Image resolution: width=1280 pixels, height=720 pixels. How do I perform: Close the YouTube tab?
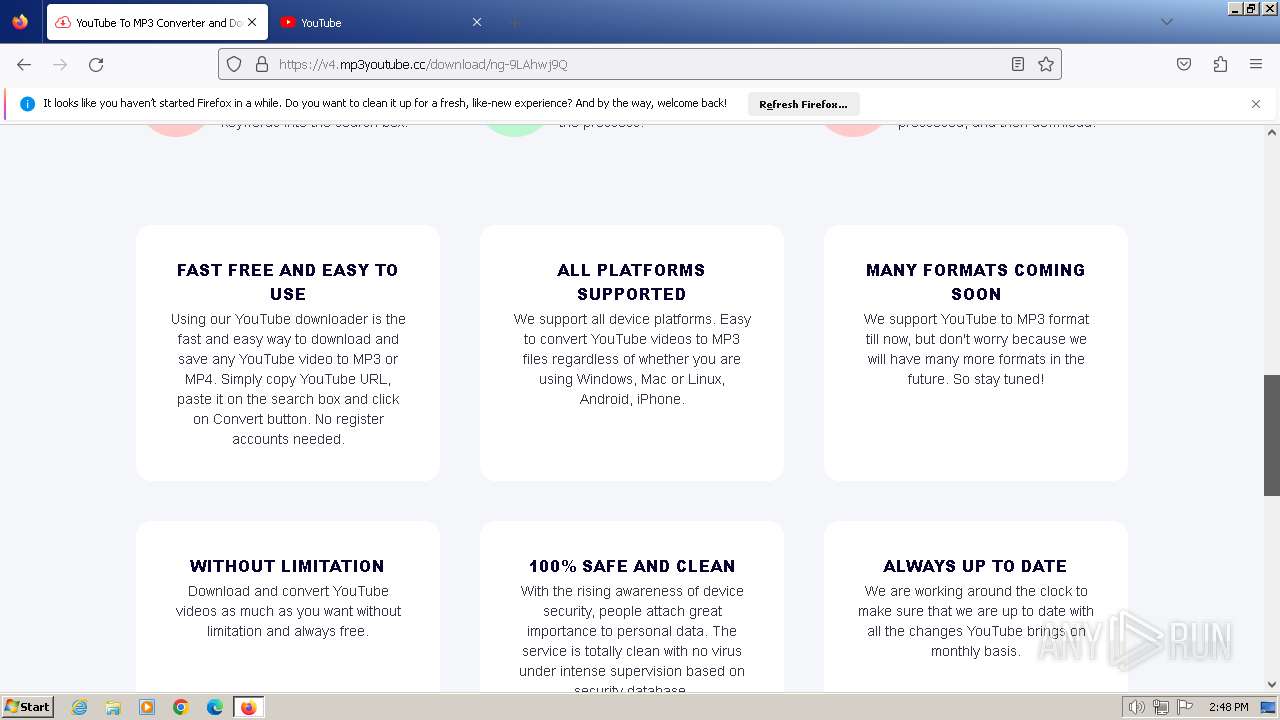(x=477, y=22)
